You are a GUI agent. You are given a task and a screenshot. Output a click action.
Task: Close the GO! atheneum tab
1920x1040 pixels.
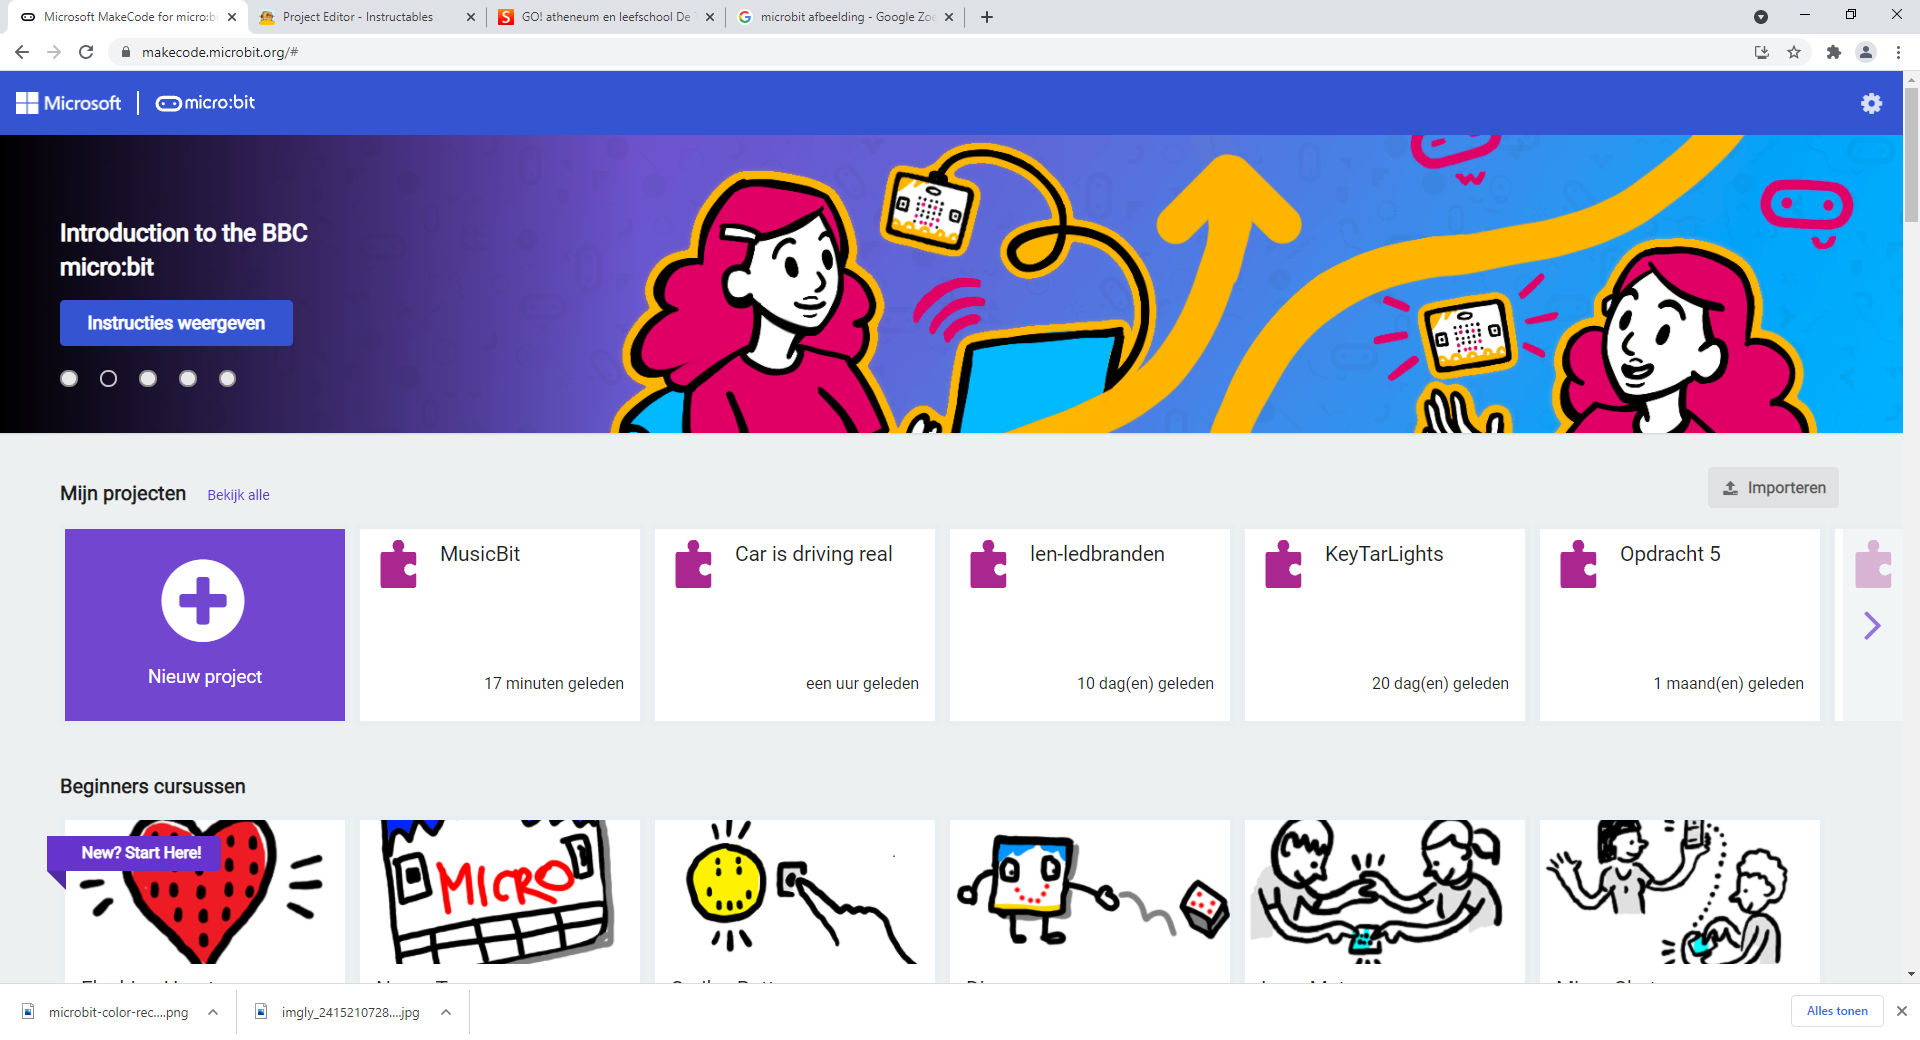[x=710, y=17]
